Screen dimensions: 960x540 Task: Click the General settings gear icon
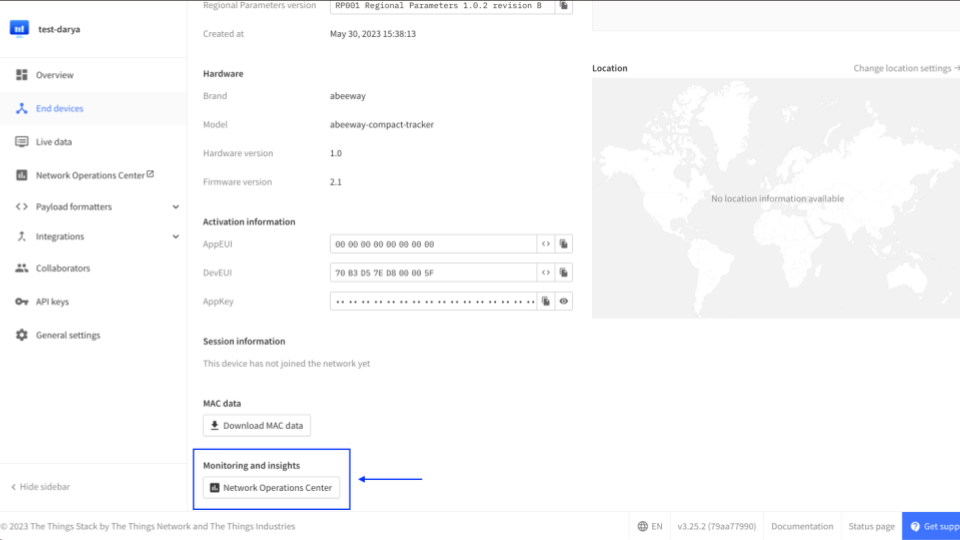pyautogui.click(x=22, y=335)
